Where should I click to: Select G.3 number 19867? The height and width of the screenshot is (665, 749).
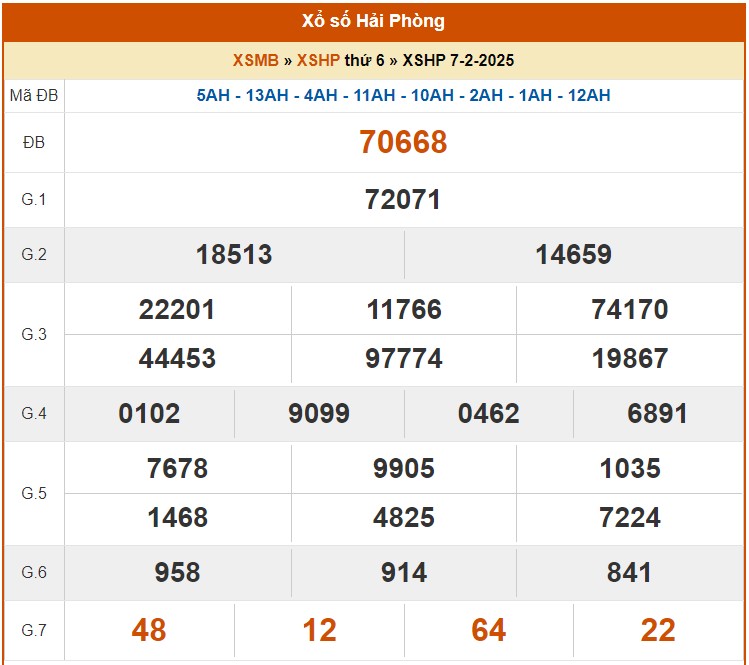coord(630,359)
